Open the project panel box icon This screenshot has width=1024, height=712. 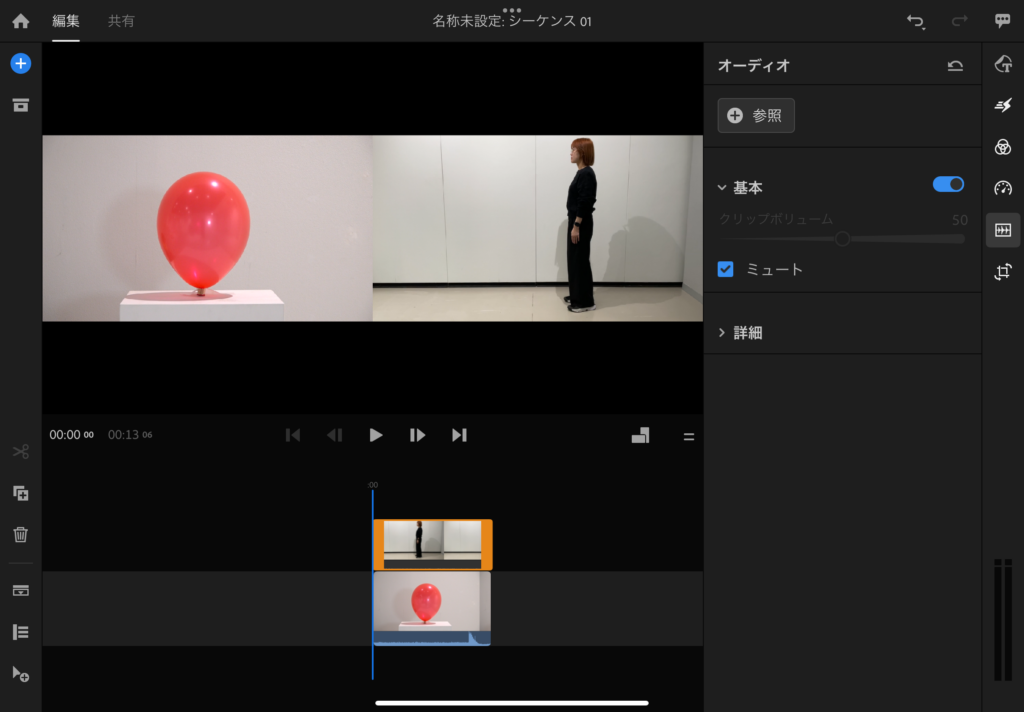coord(20,105)
